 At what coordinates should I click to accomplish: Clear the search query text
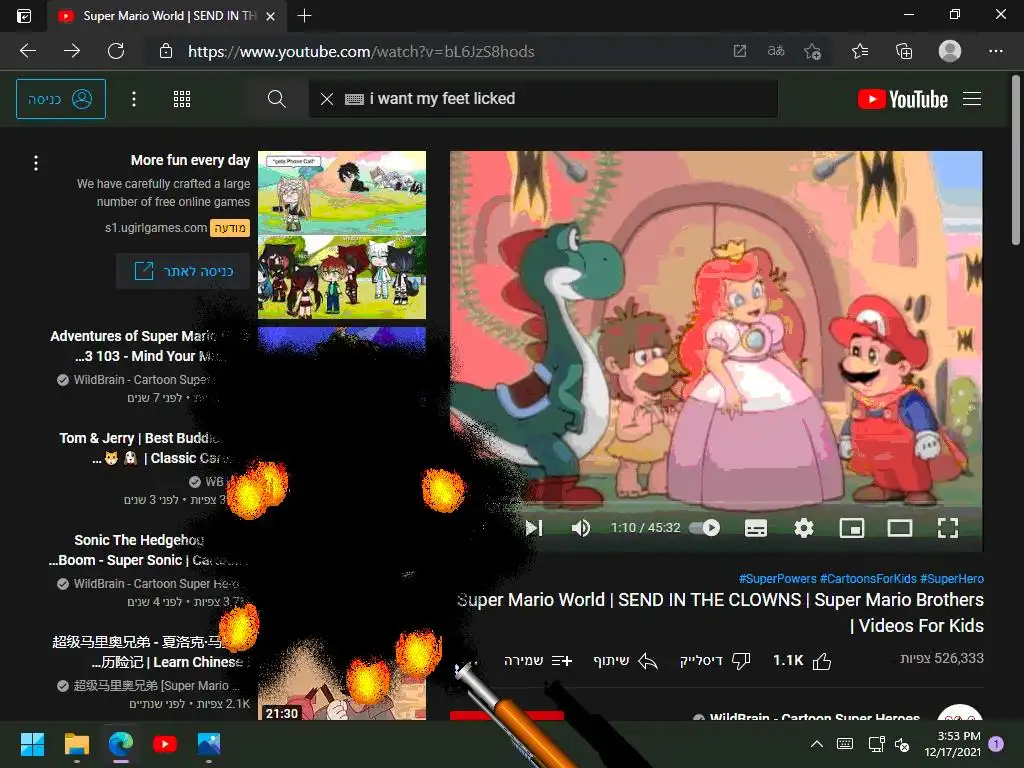[327, 99]
